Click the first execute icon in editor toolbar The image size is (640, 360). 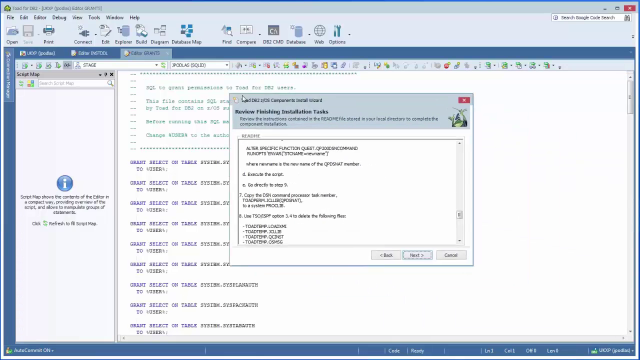[x=25, y=65]
